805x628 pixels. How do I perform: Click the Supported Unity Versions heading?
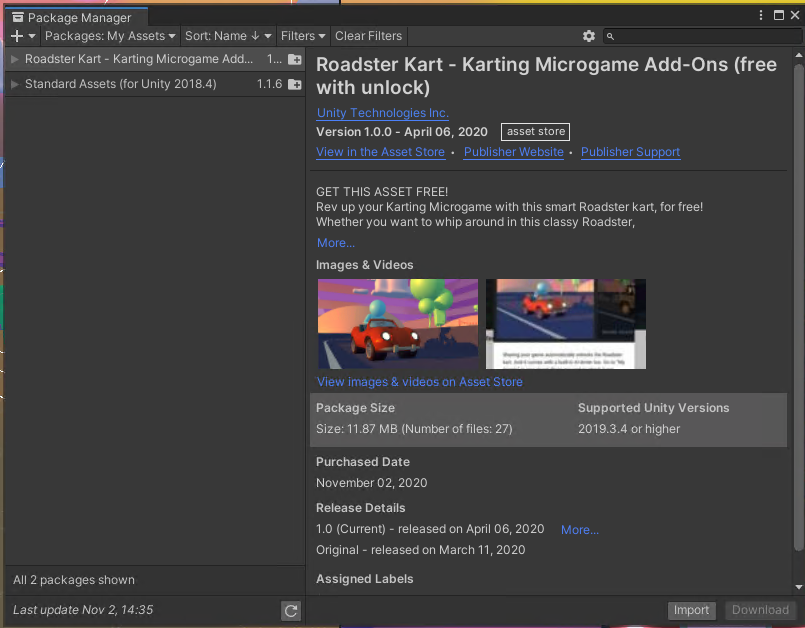tap(654, 408)
